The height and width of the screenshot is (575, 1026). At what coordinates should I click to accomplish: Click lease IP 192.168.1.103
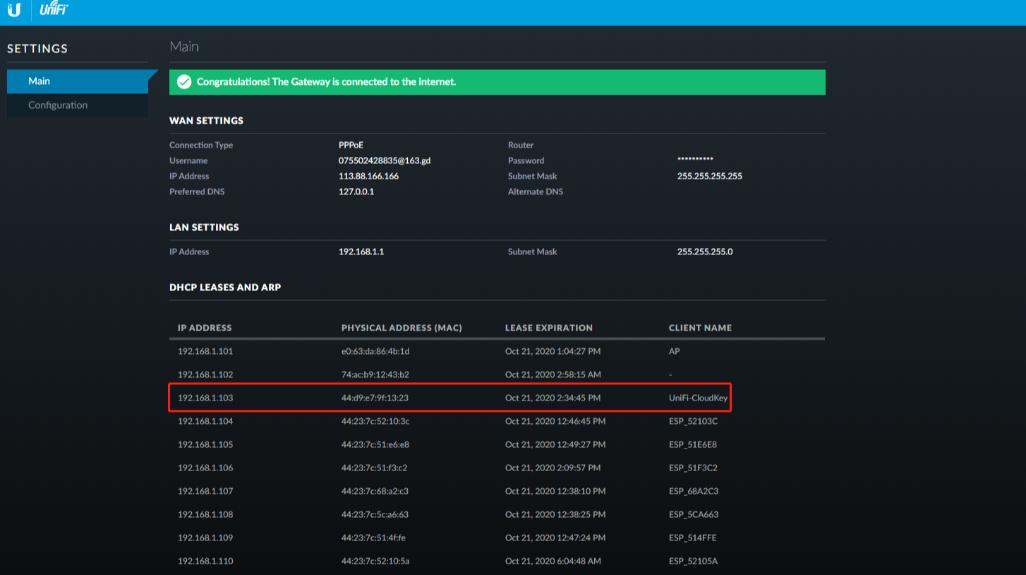(205, 398)
